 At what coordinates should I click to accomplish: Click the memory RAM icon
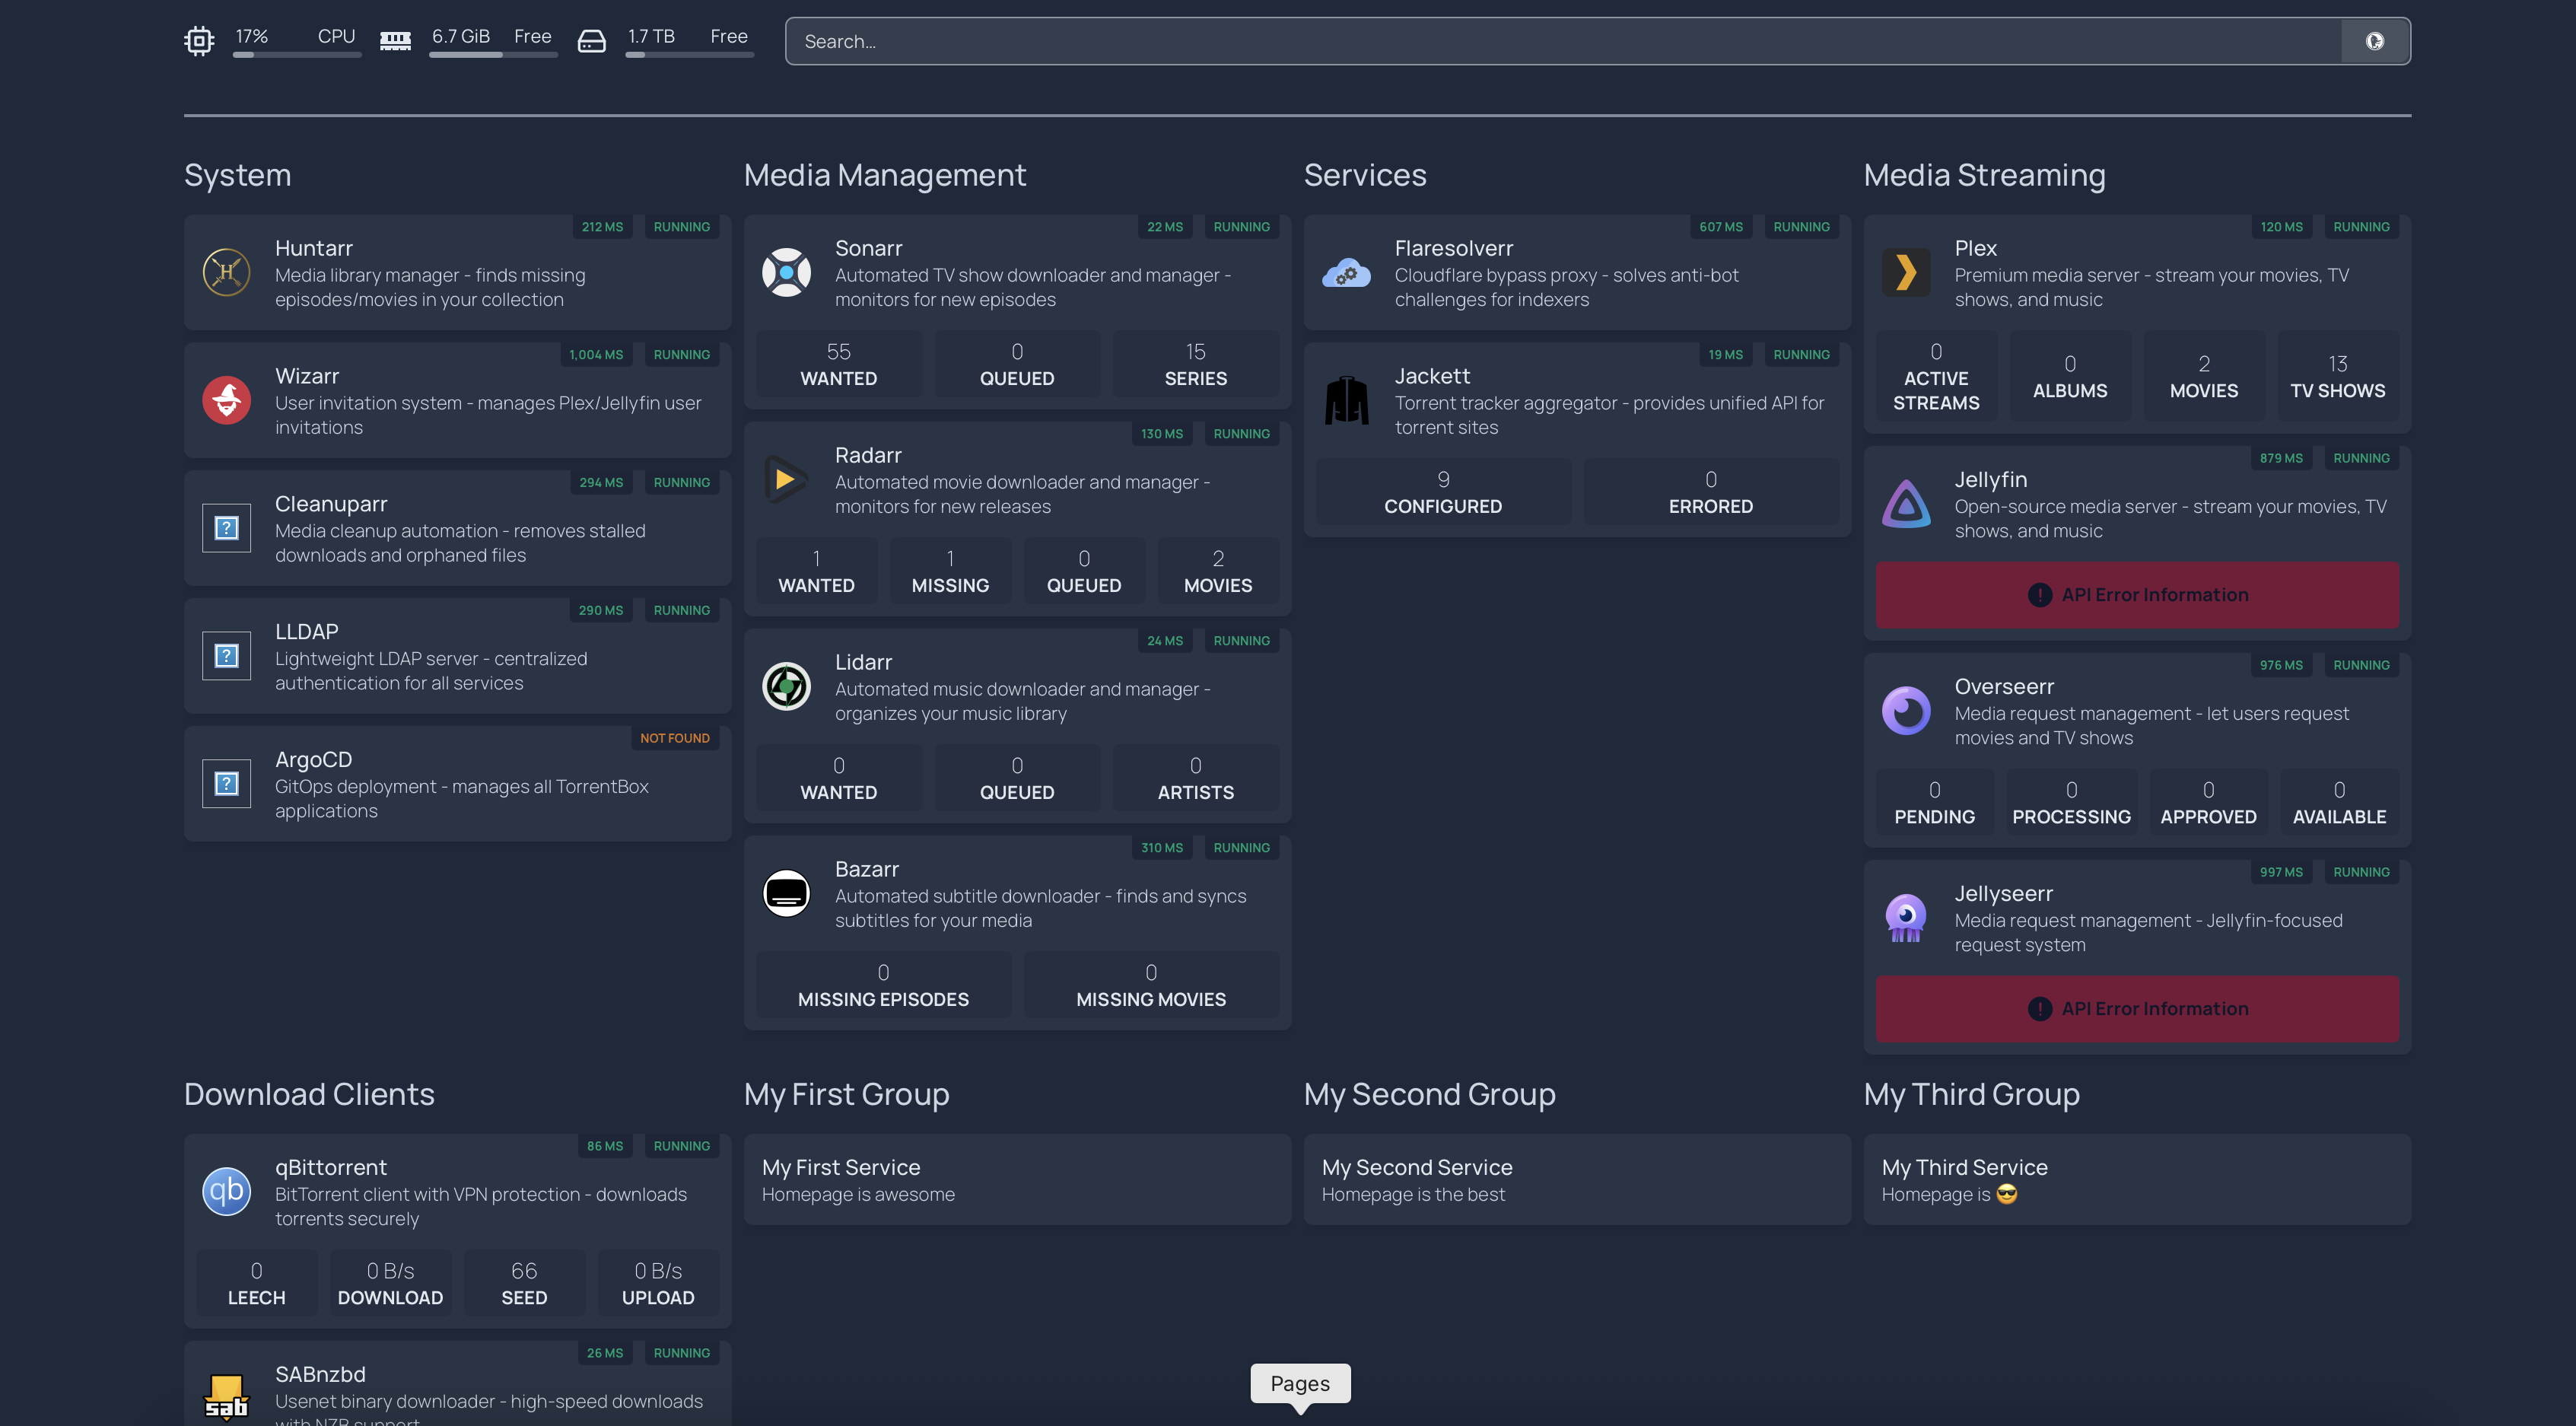[396, 41]
